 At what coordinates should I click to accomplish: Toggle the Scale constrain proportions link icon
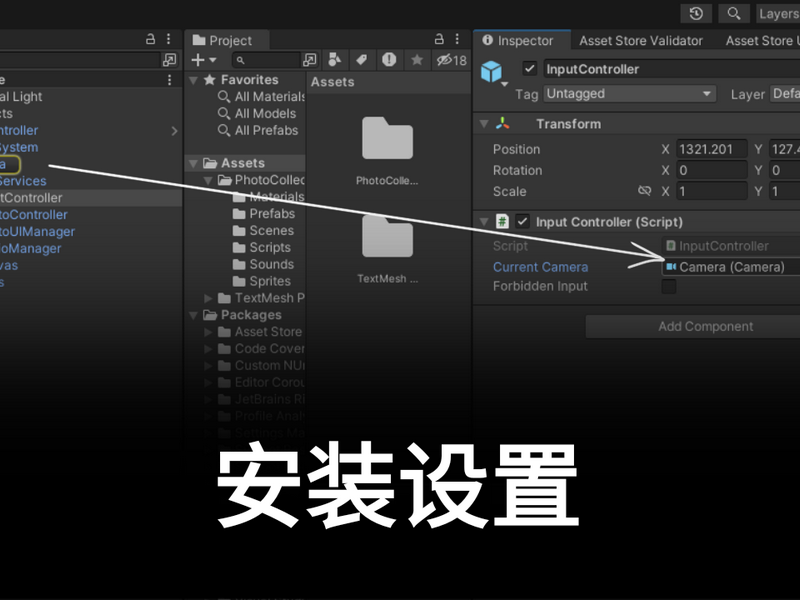644,191
